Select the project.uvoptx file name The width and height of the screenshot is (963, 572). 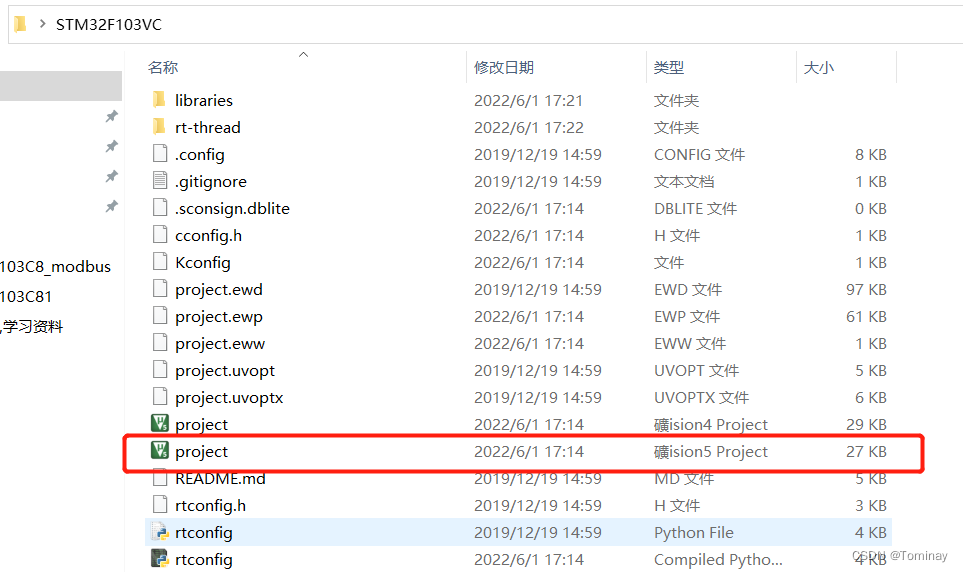[x=229, y=398]
